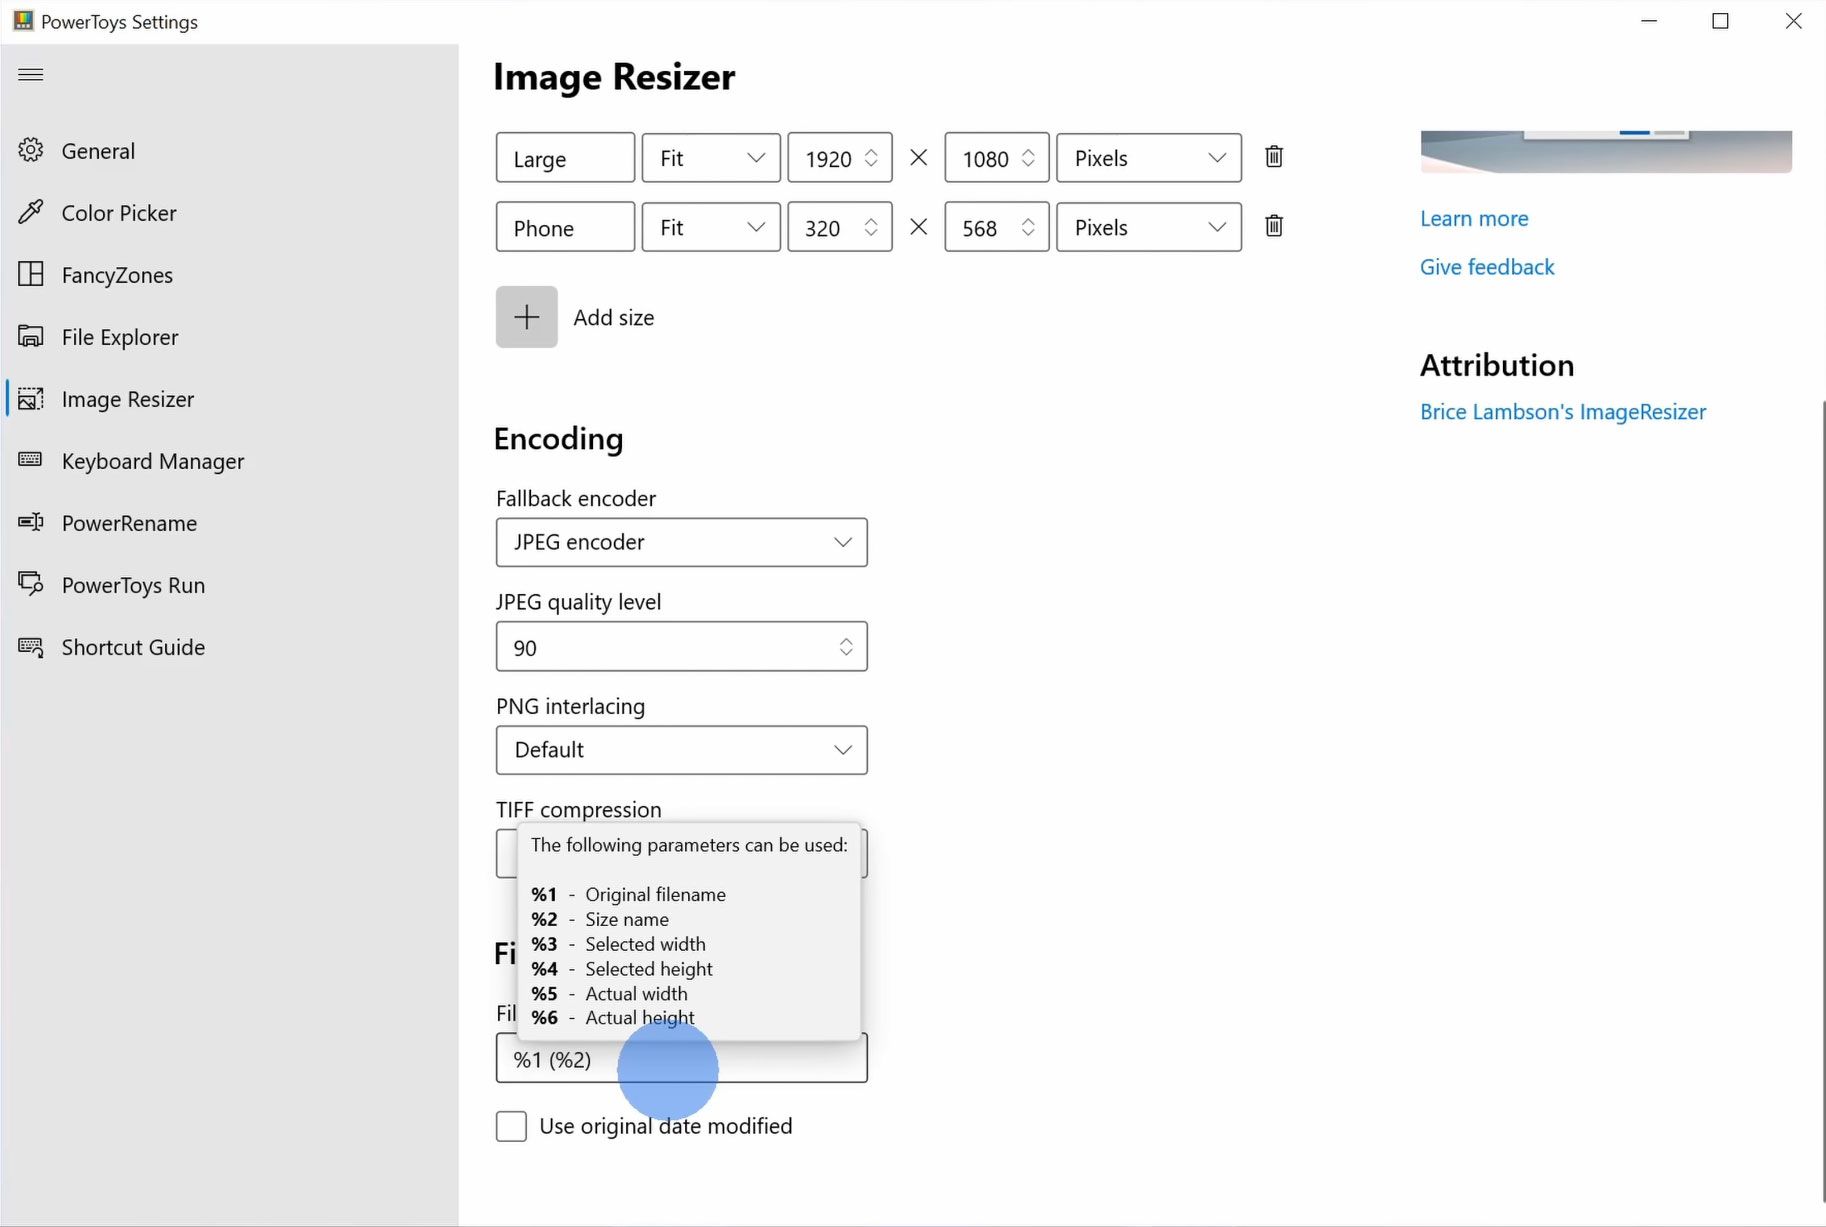Click the Image Resizer sidebar icon
The height and width of the screenshot is (1227, 1826).
pyautogui.click(x=31, y=398)
